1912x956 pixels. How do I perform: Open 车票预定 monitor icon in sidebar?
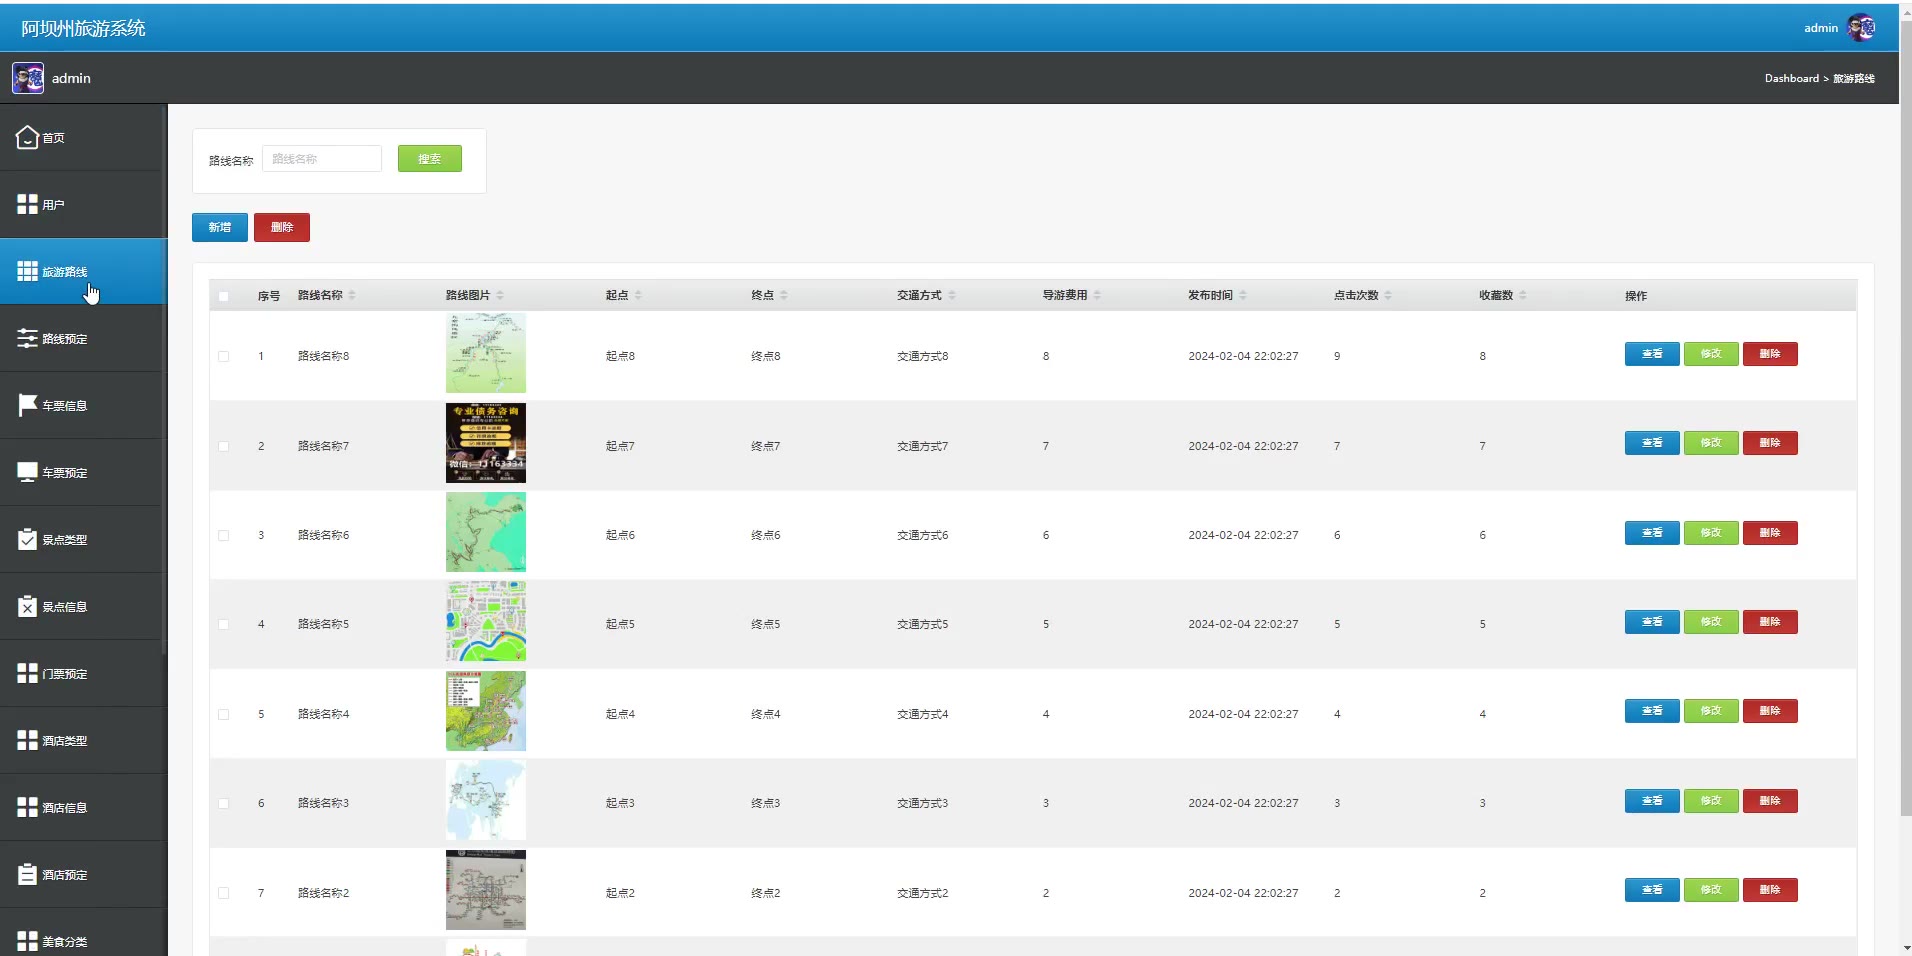coord(27,472)
